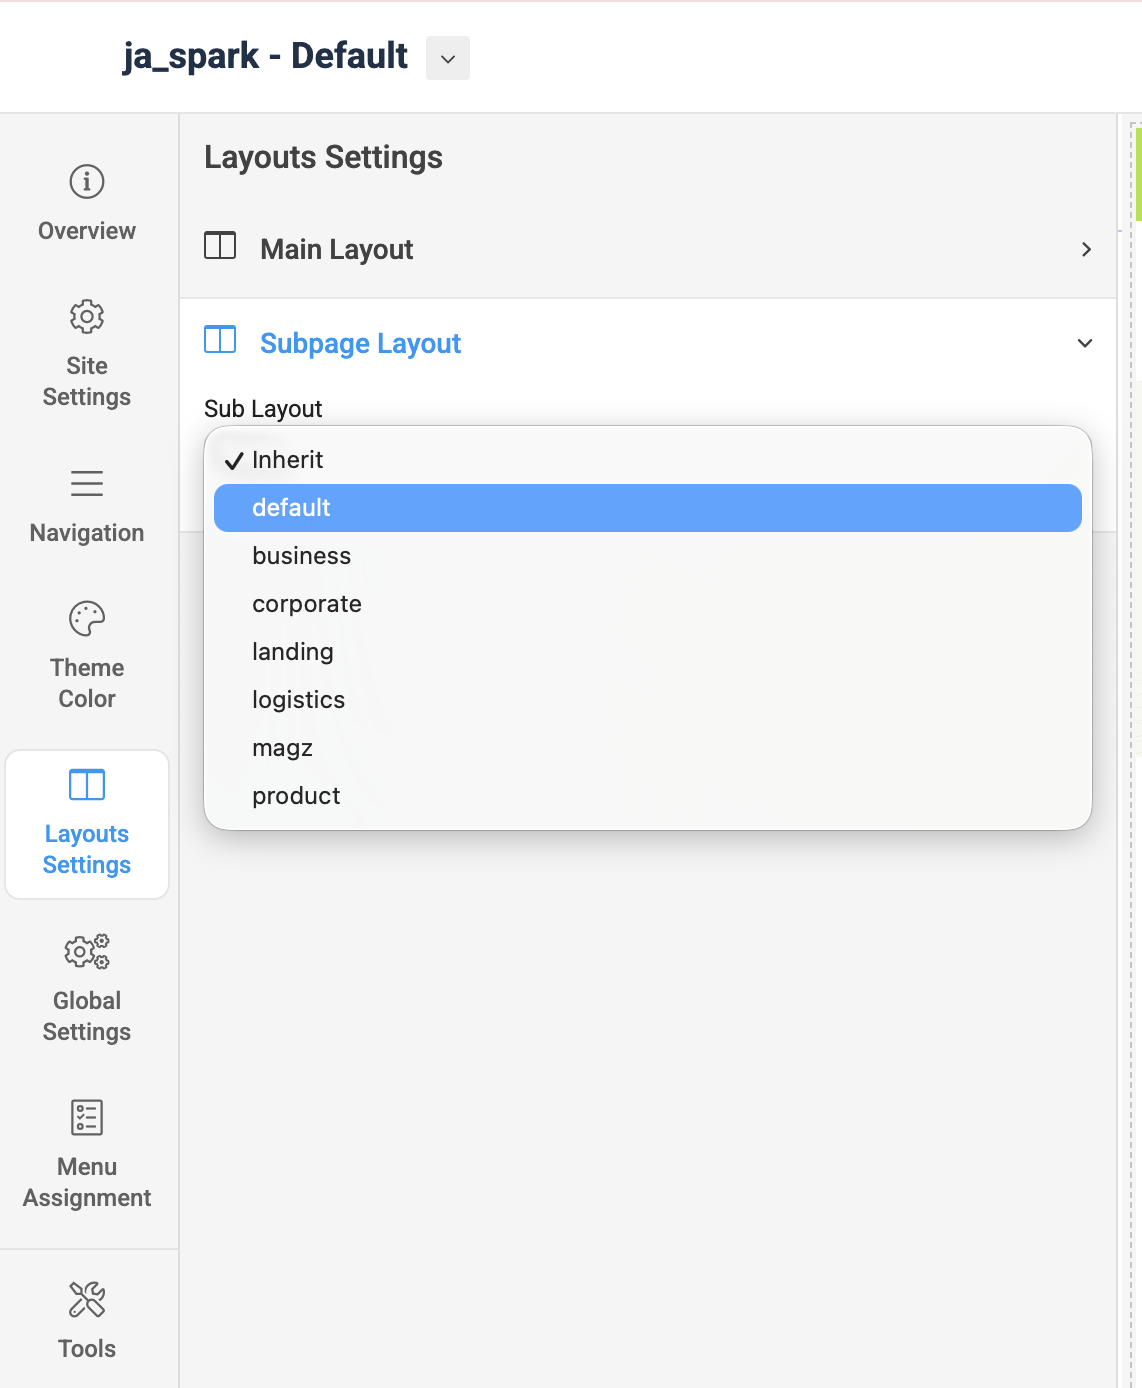Select corporate from the Sub Layout list
This screenshot has height=1388, width=1142.
coord(307,603)
